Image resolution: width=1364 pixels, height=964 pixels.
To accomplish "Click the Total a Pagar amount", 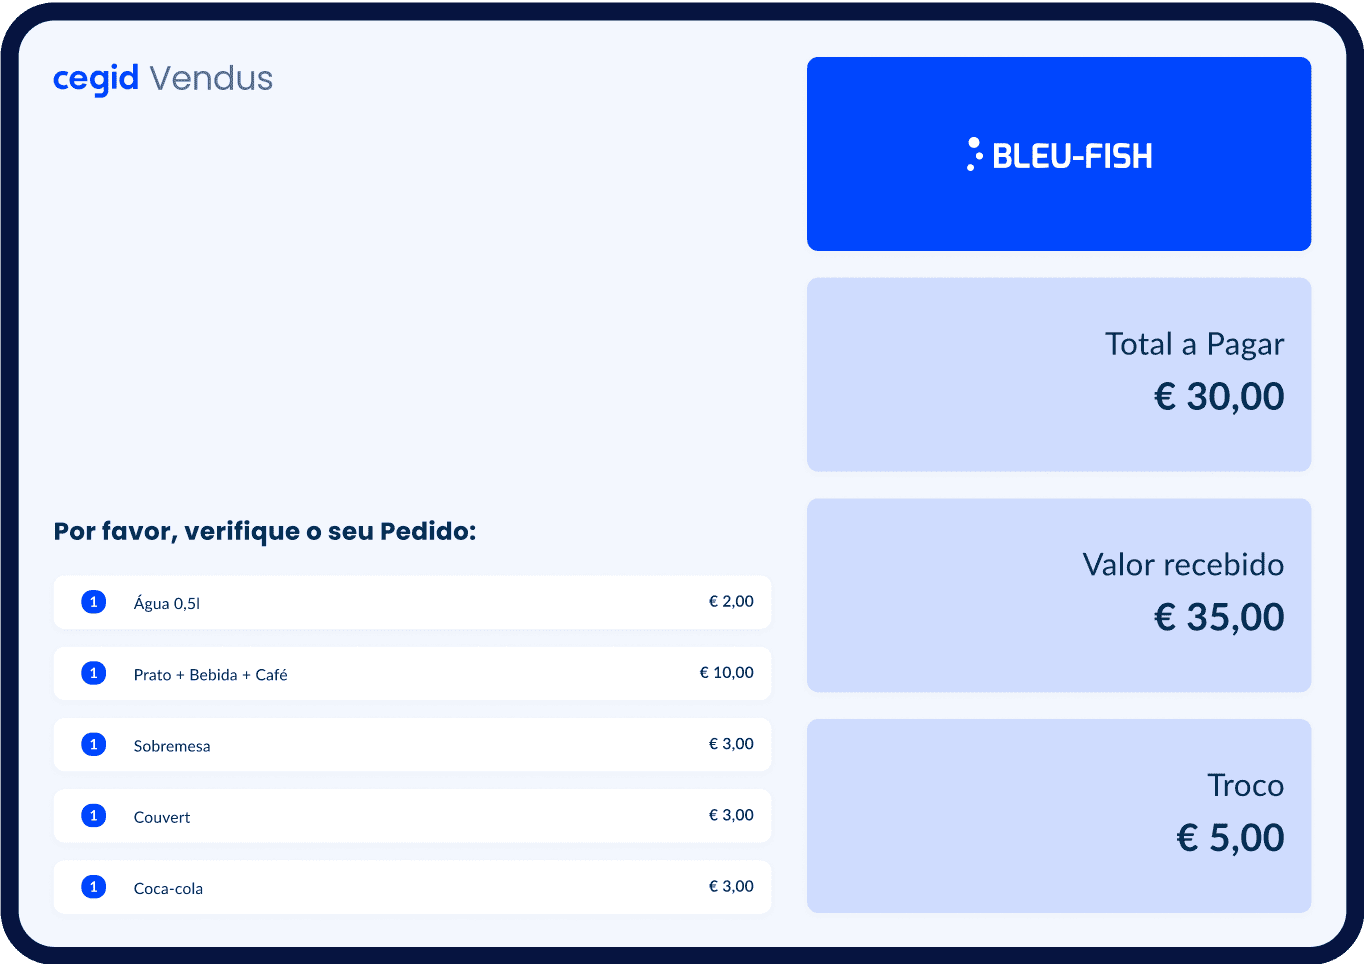I will (x=1218, y=396).
